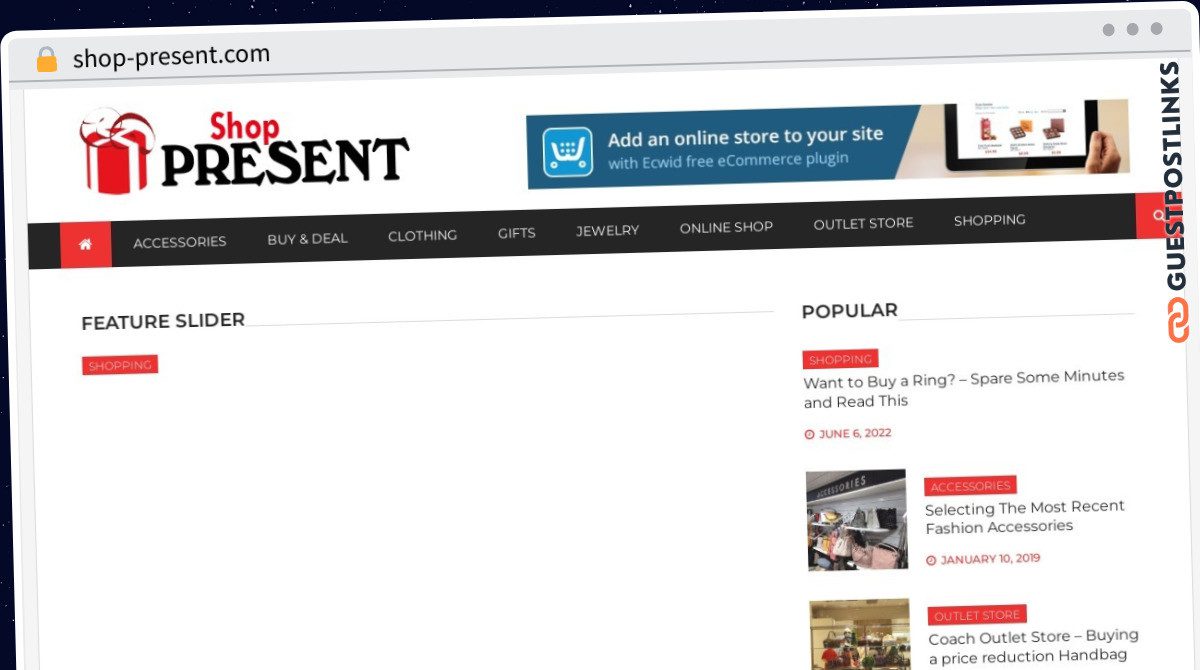Click the Shopping menu item in navbar
This screenshot has width=1200, height=670.
989,220
